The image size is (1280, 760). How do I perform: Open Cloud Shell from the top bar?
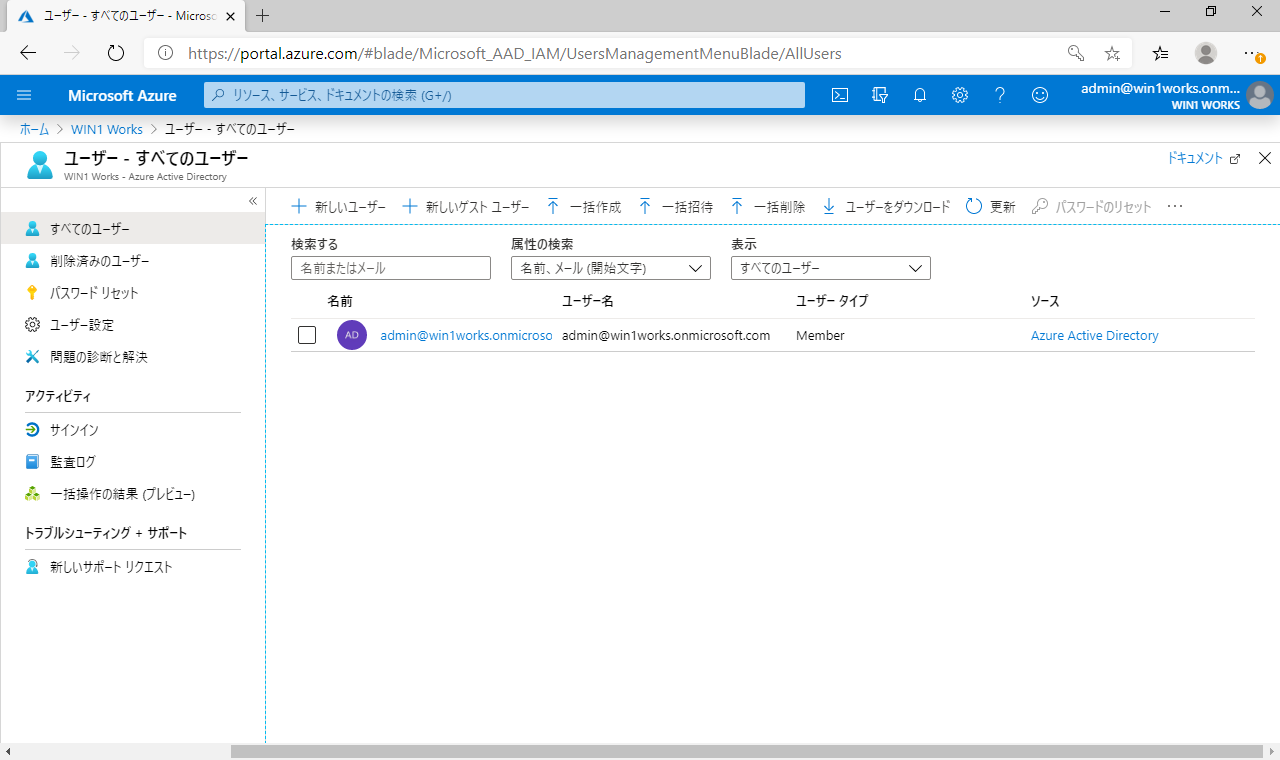tap(841, 95)
